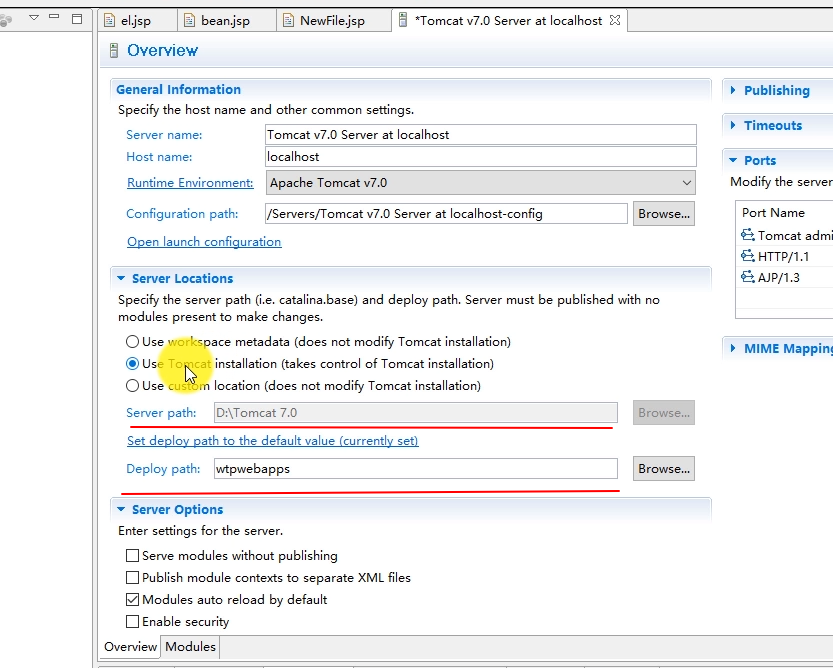This screenshot has width=833, height=668.
Task: Select the HTTP/1.1 port row
Action: pos(785,256)
